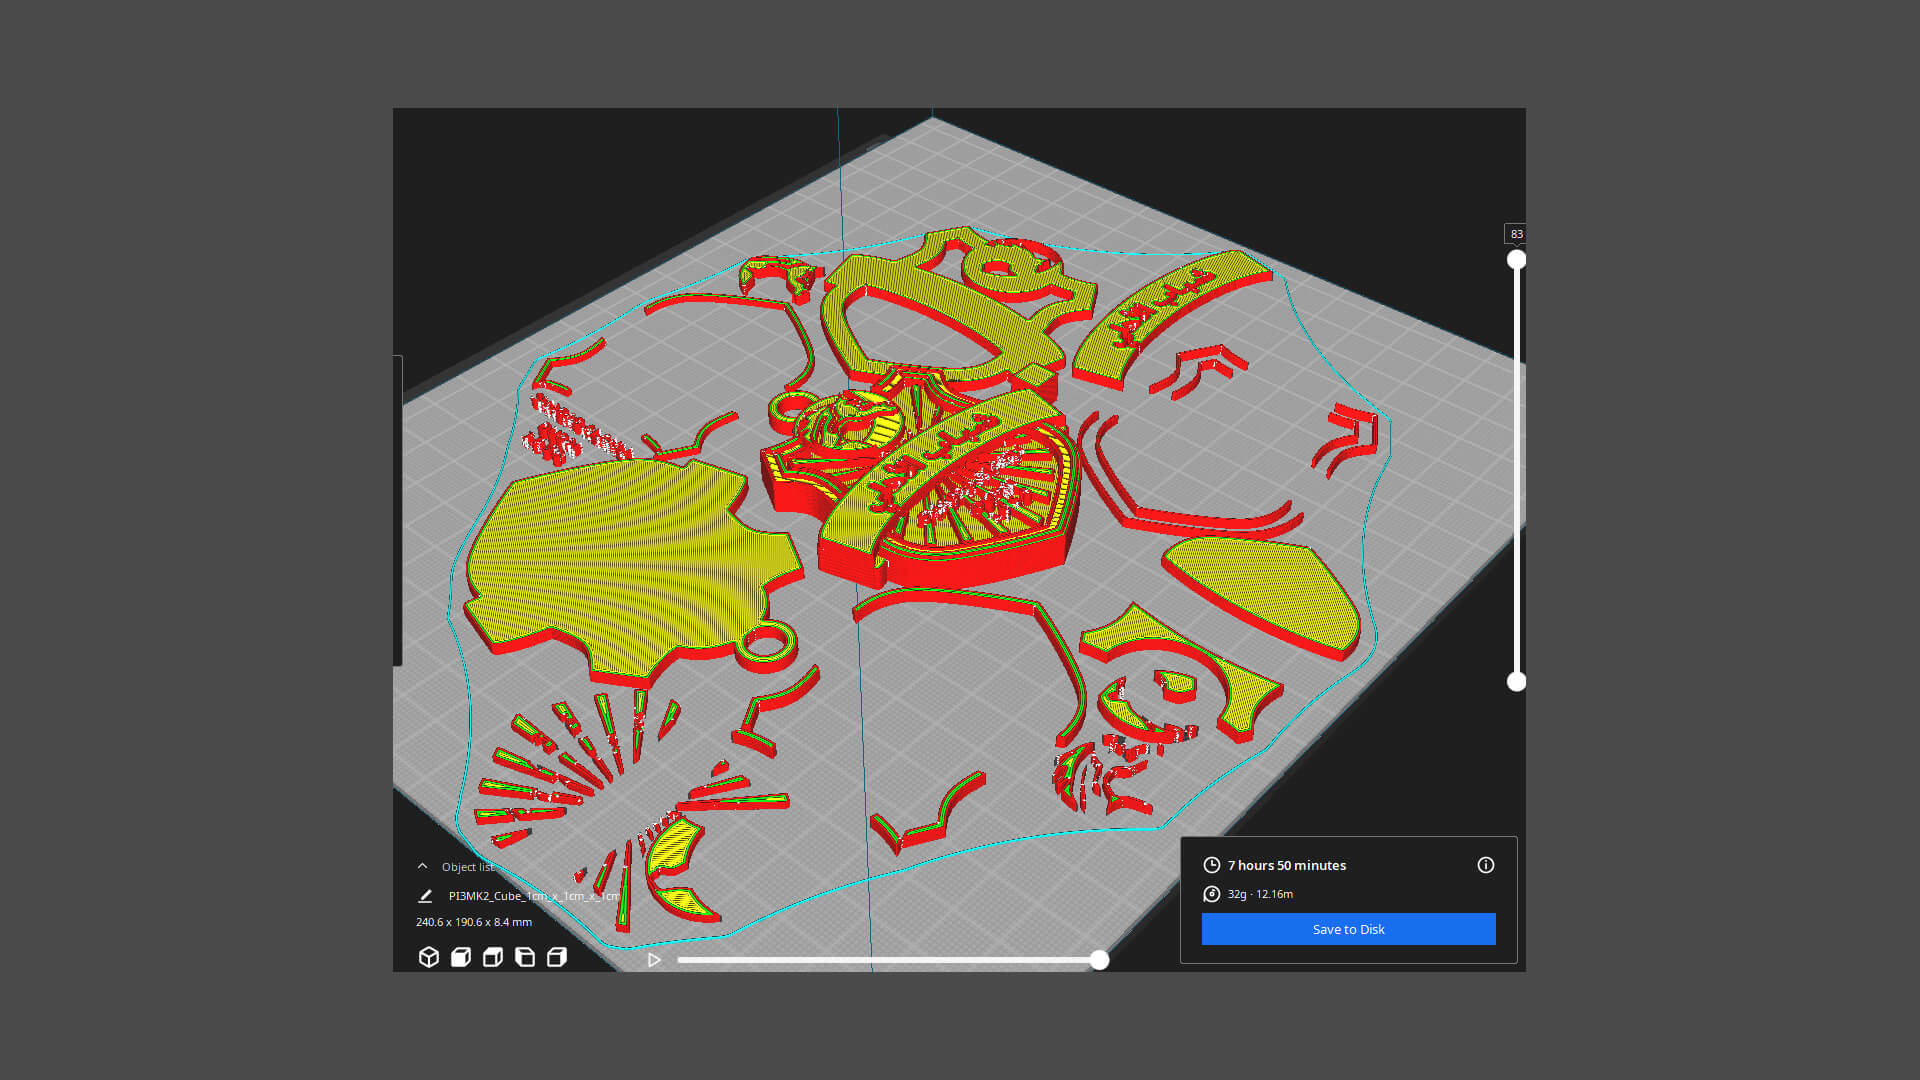Select the left side view cube icon
1920x1080 pixels.
point(525,958)
